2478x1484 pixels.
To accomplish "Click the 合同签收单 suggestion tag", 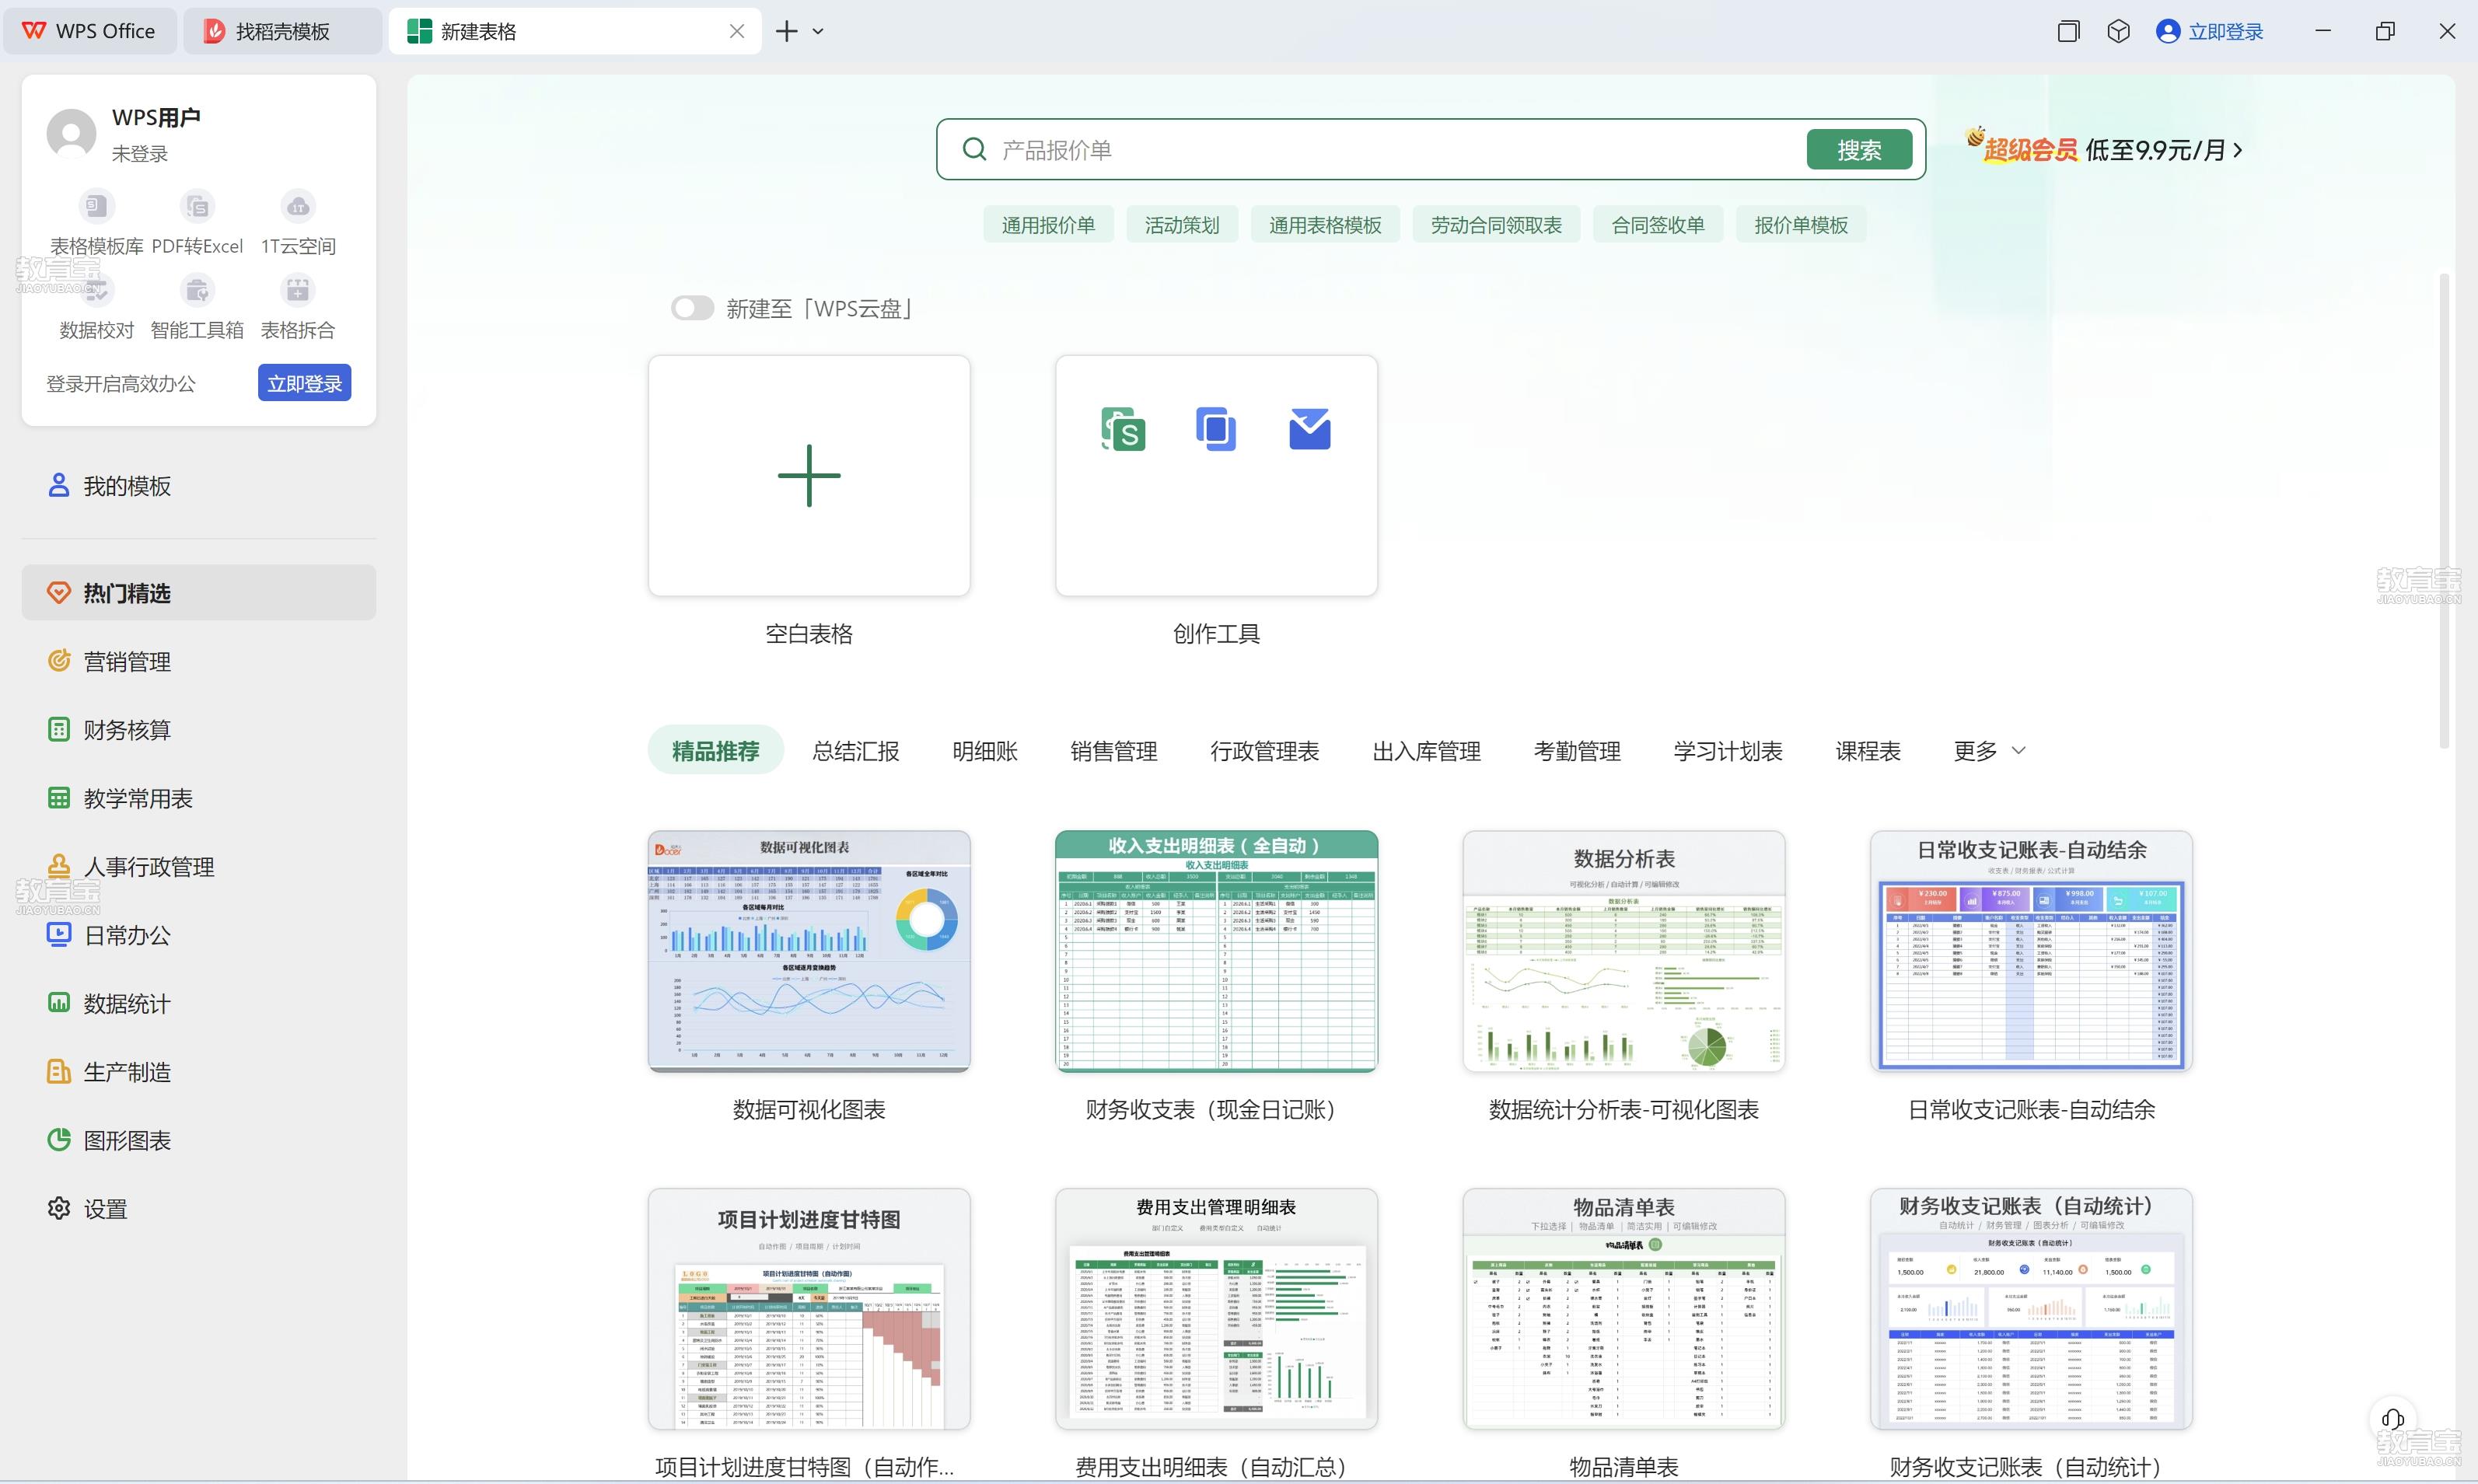I will tap(1658, 225).
